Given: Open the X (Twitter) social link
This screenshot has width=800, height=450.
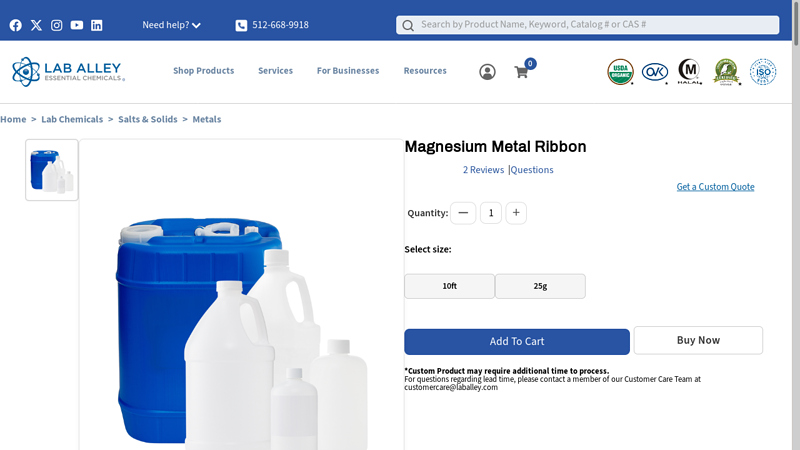Looking at the screenshot, I should [36, 25].
